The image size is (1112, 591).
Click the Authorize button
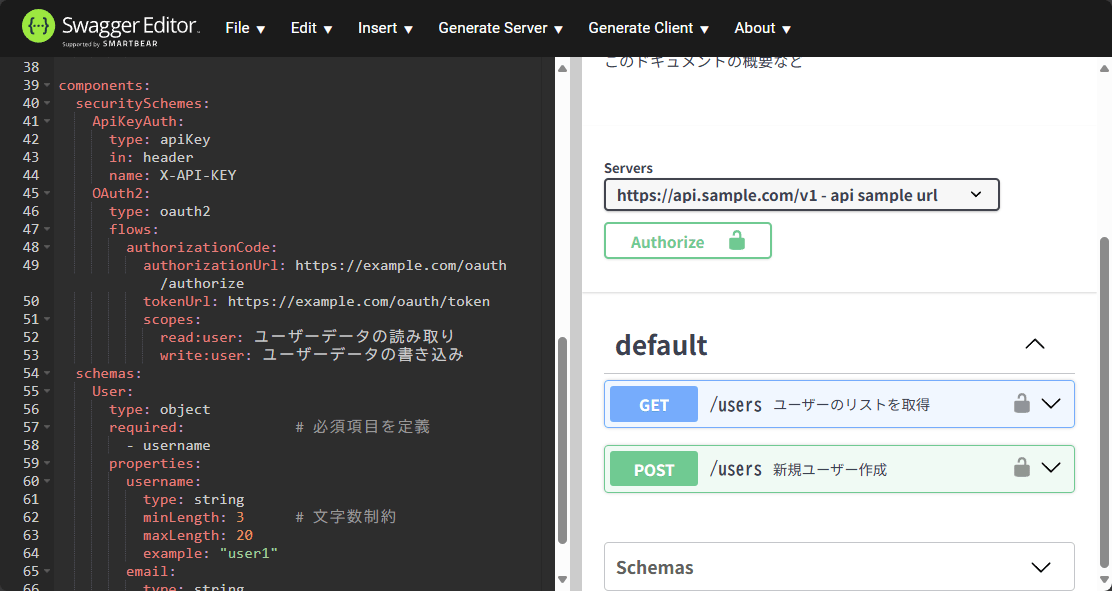[x=688, y=240]
